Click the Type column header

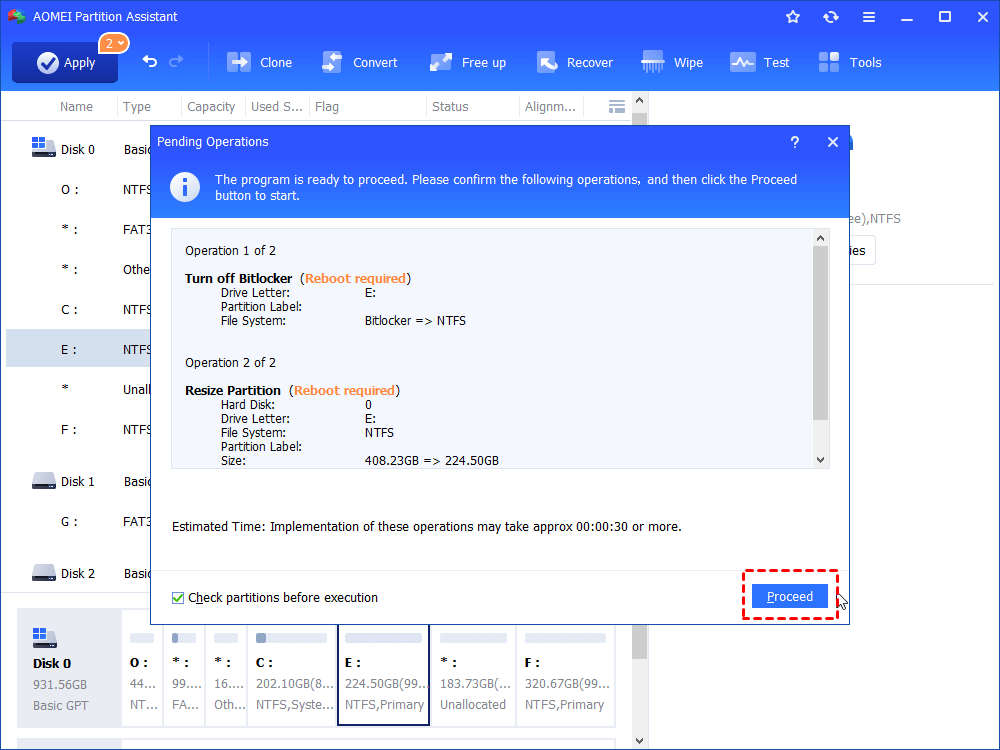pyautogui.click(x=136, y=107)
